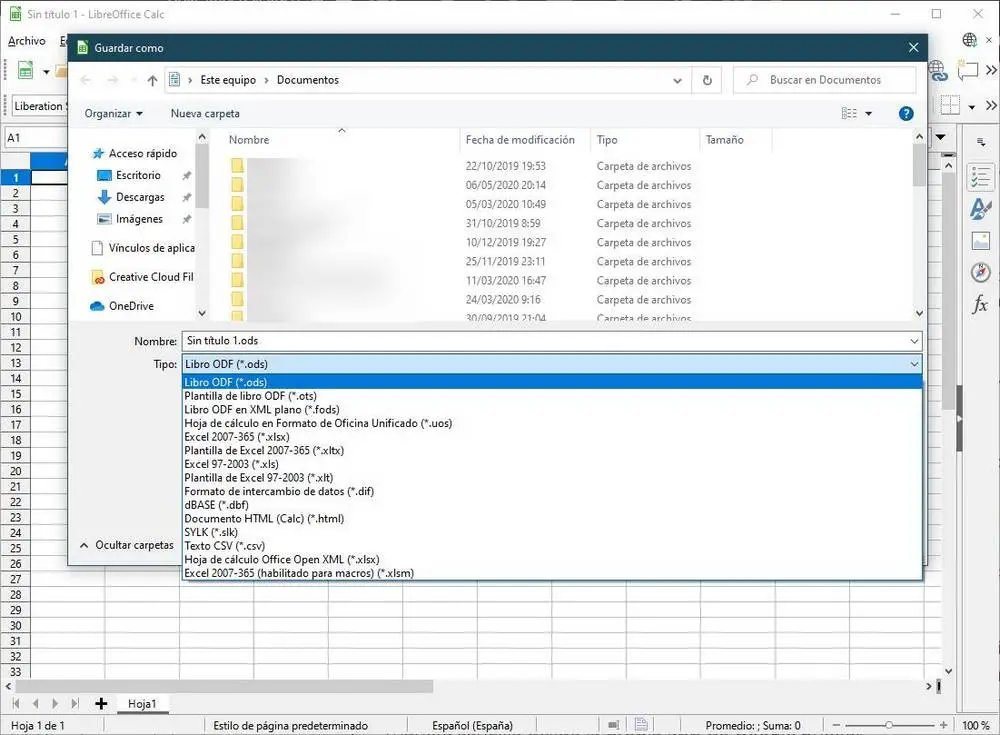Click new spreadsheet icon in Calc toolbar
This screenshot has height=735, width=1000.
(26, 70)
